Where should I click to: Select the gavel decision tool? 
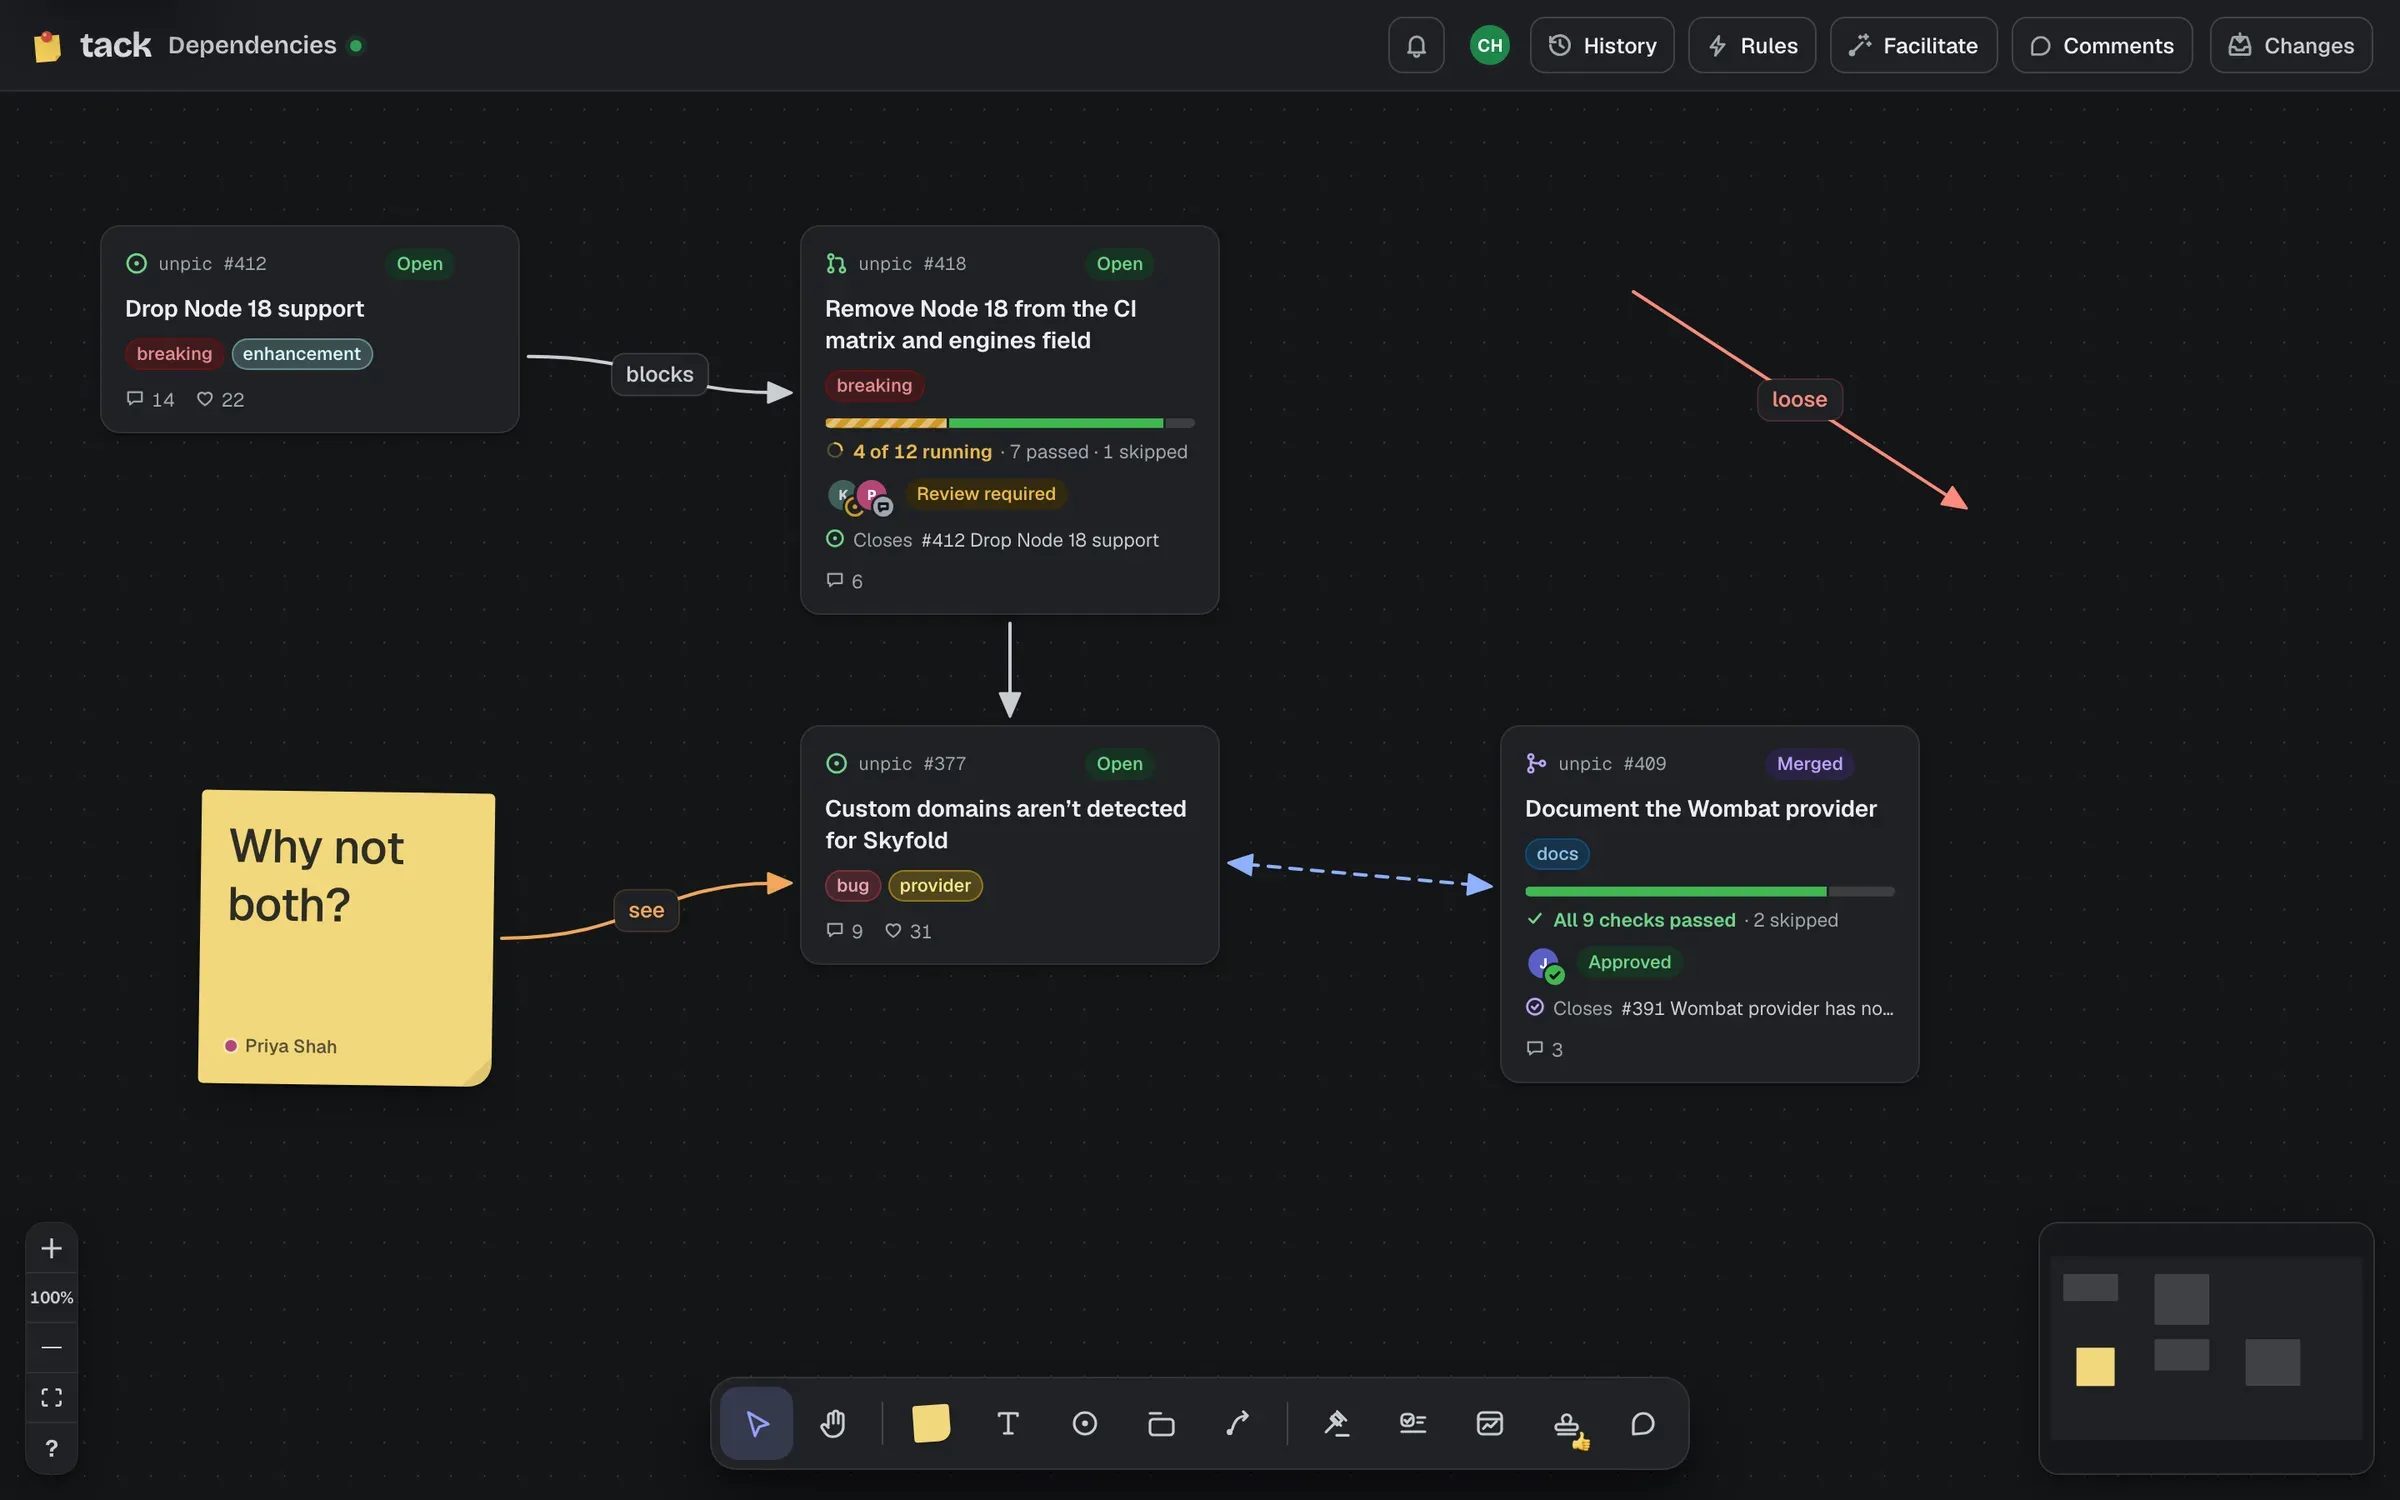click(1336, 1422)
